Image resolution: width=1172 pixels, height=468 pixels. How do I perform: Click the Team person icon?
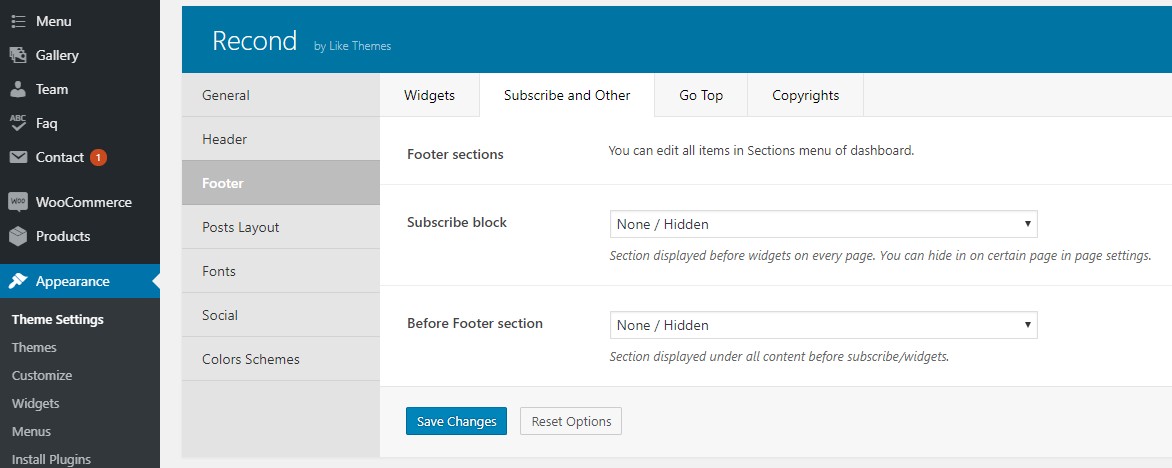point(18,90)
